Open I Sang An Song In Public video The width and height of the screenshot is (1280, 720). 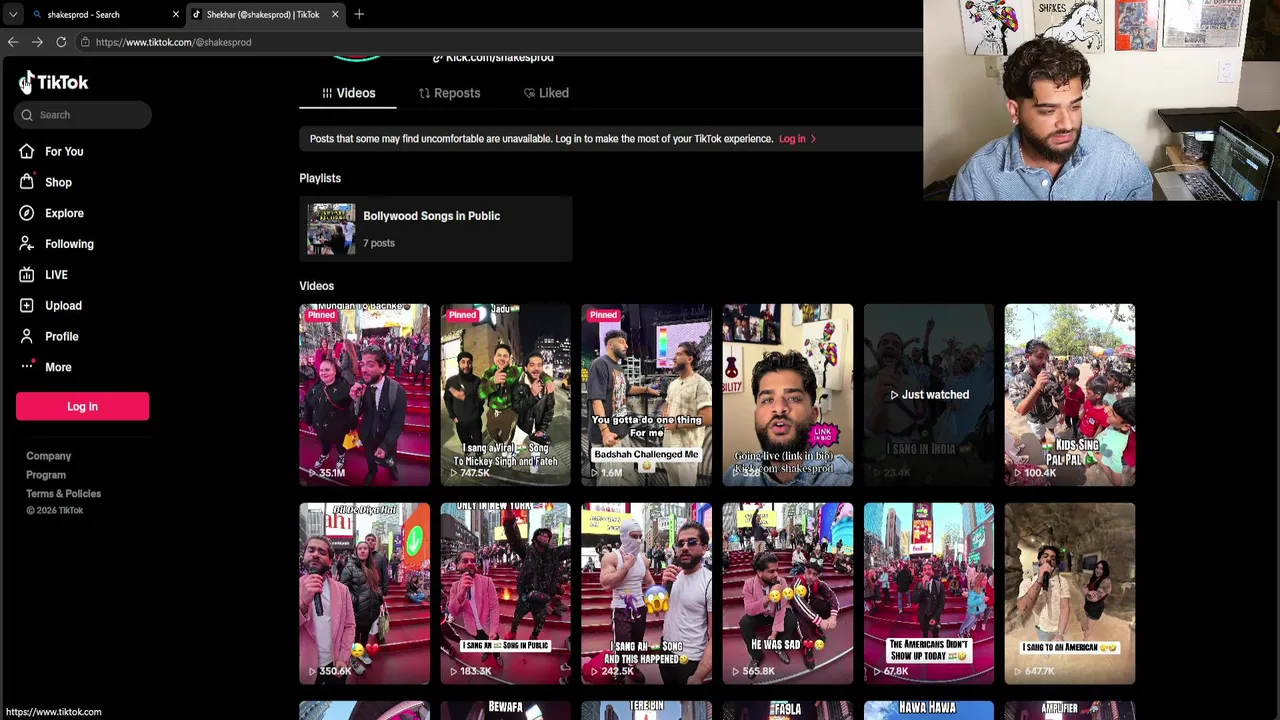(x=505, y=593)
